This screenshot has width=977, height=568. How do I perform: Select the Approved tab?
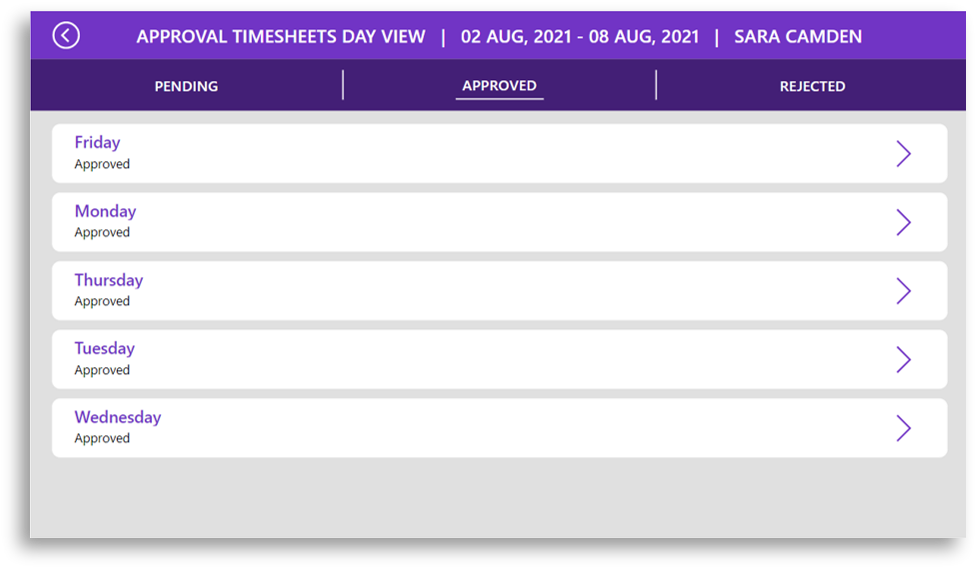click(x=499, y=86)
